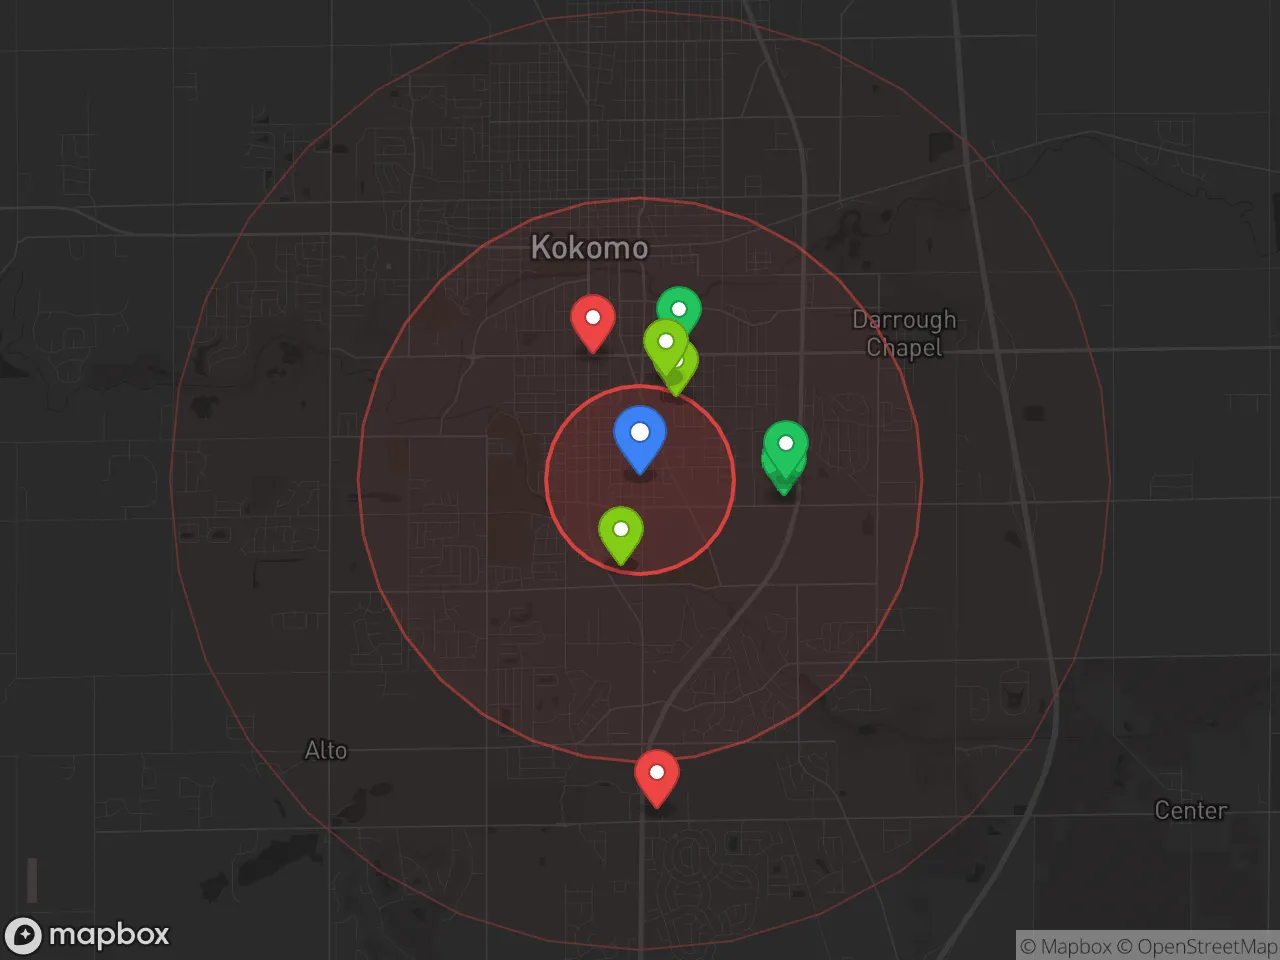Click the white dot of the bottom red marker

pos(657,772)
